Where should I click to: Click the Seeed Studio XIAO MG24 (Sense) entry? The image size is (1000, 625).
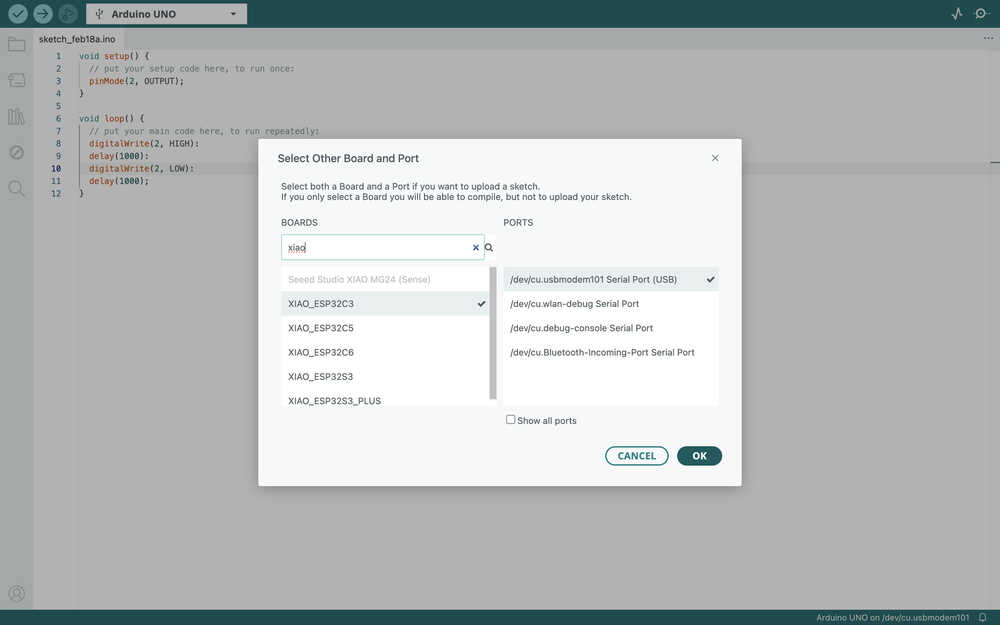(385, 279)
